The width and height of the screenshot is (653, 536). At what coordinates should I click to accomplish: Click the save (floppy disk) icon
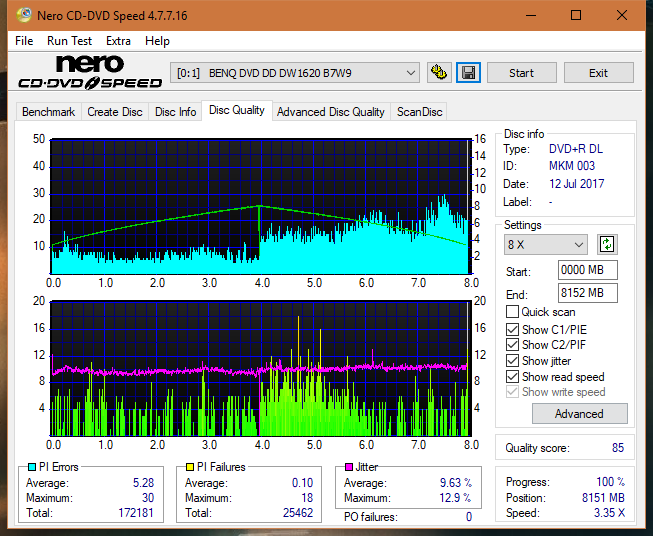(x=468, y=73)
